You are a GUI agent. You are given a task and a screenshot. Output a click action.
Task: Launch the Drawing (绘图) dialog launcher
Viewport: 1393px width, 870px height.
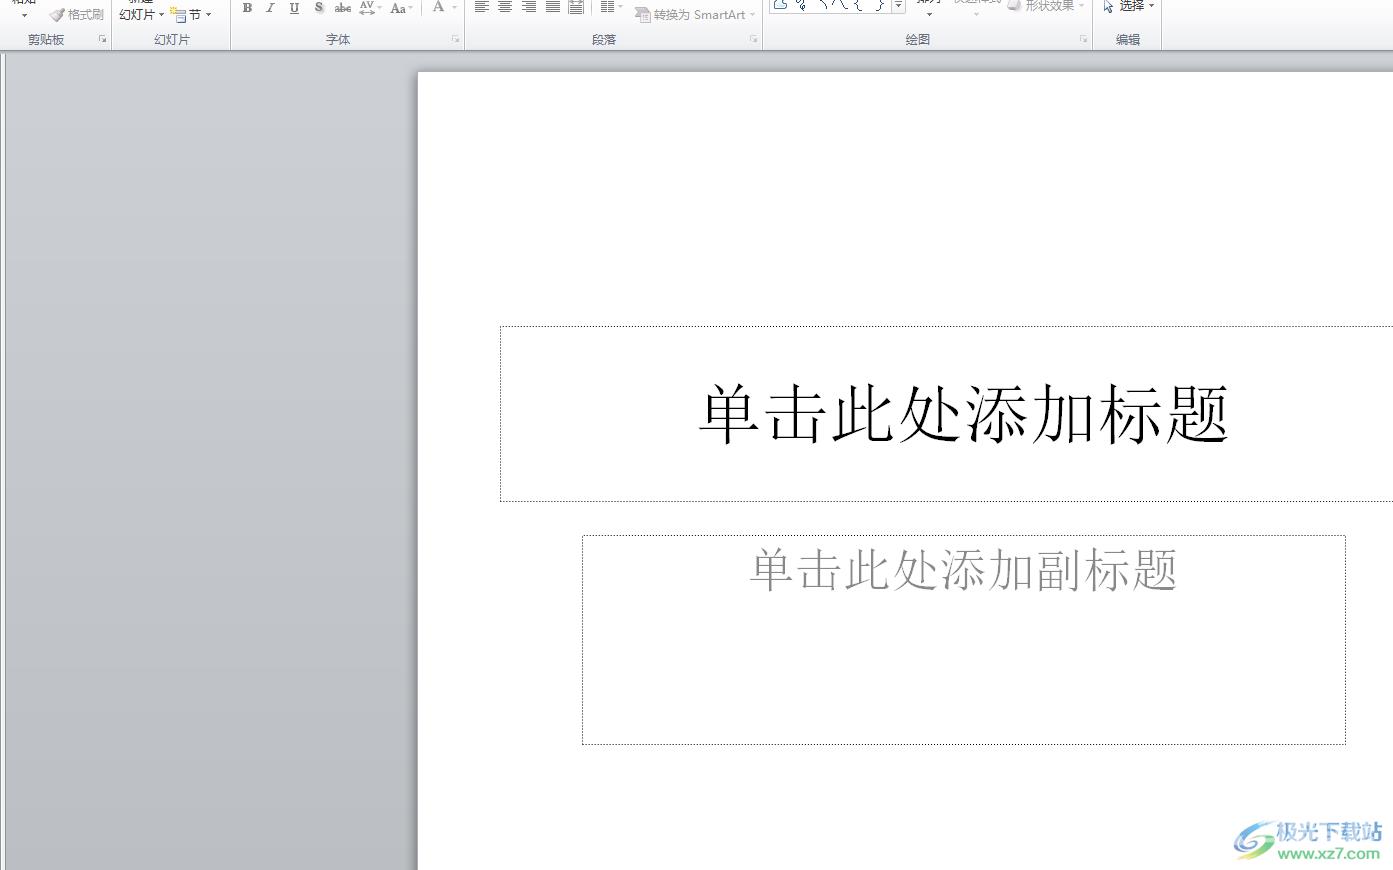[1083, 39]
